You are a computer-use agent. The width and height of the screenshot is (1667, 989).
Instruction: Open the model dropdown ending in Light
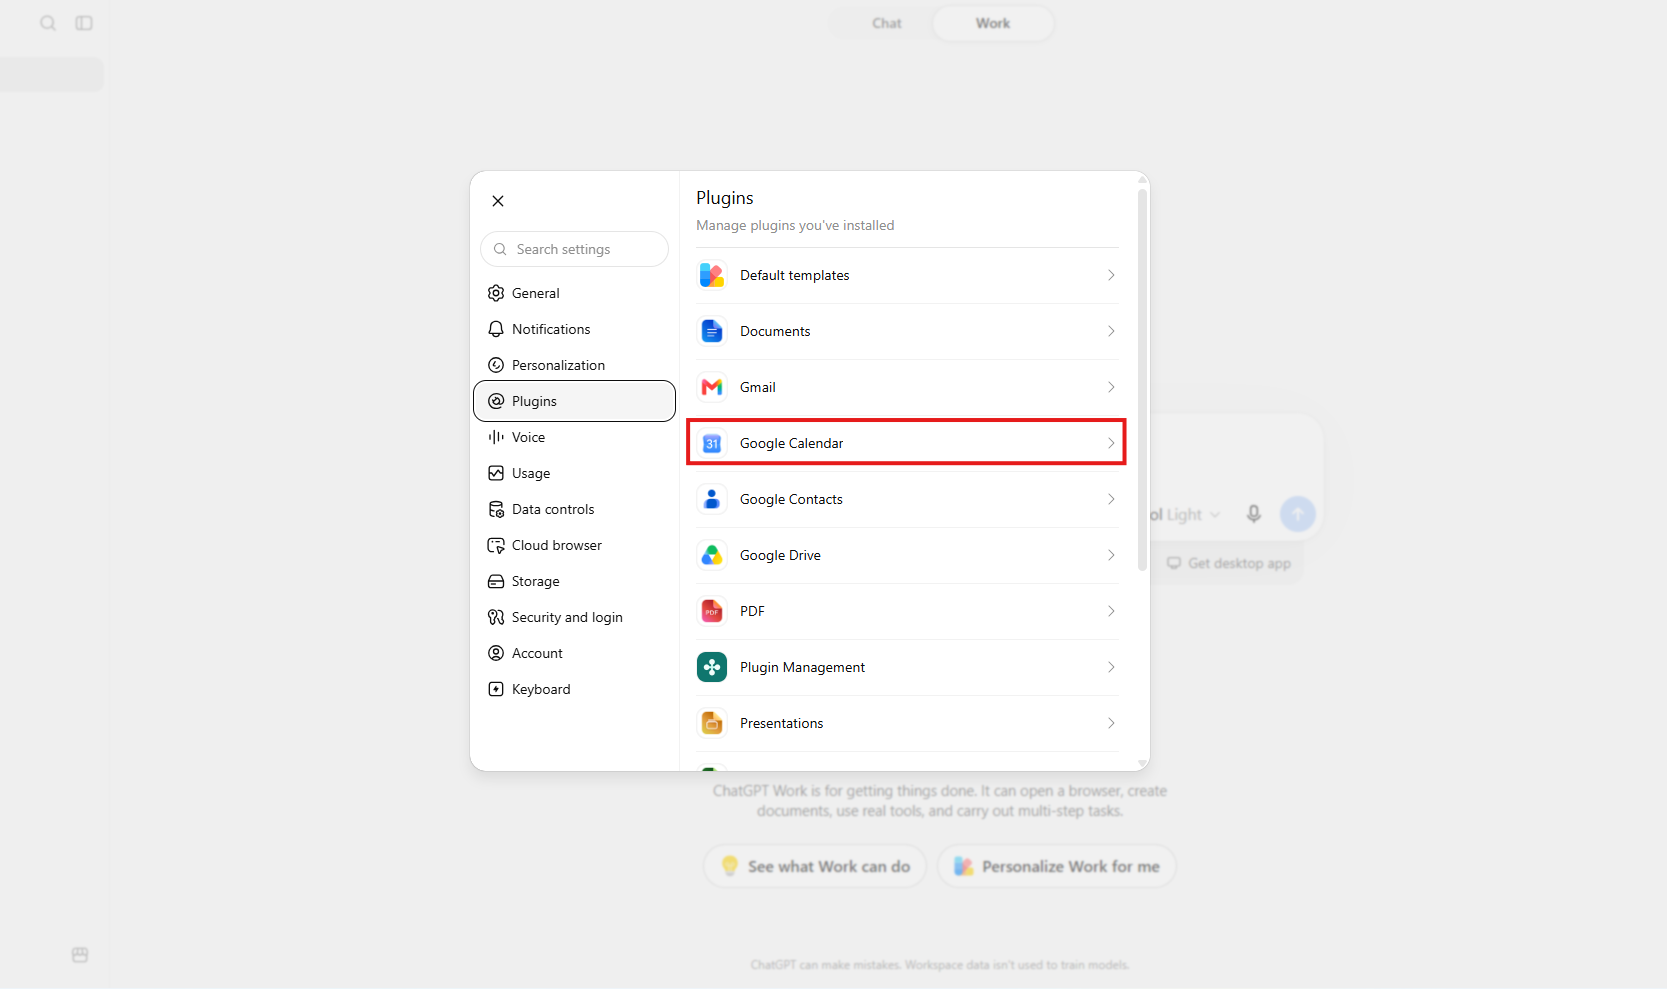point(1186,514)
